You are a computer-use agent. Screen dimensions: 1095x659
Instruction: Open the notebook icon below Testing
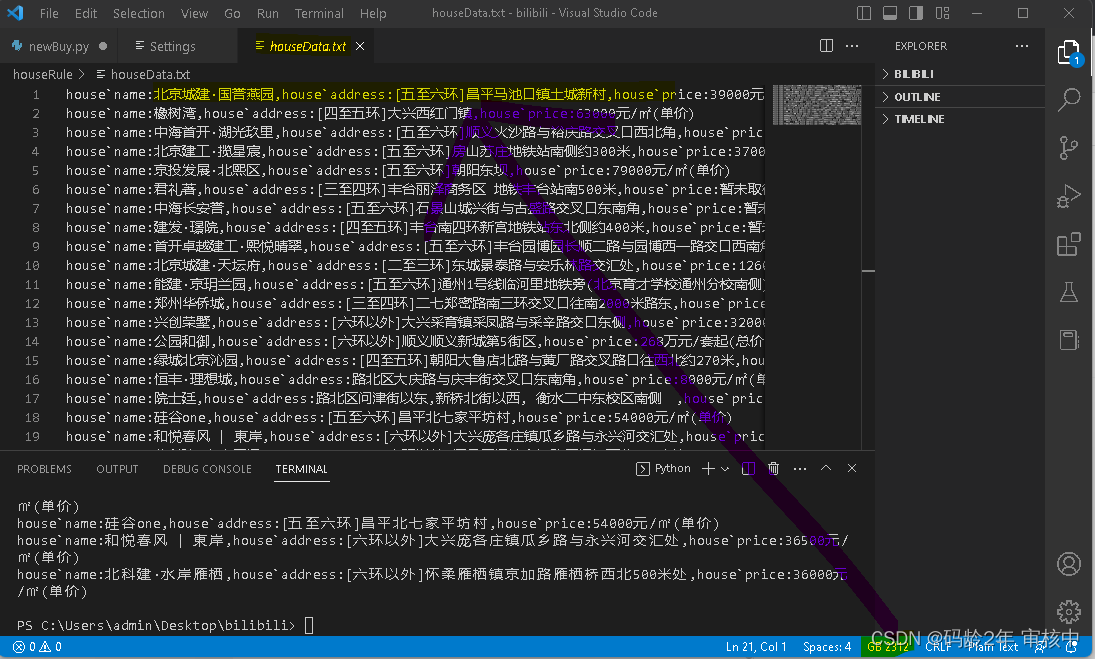point(1068,339)
